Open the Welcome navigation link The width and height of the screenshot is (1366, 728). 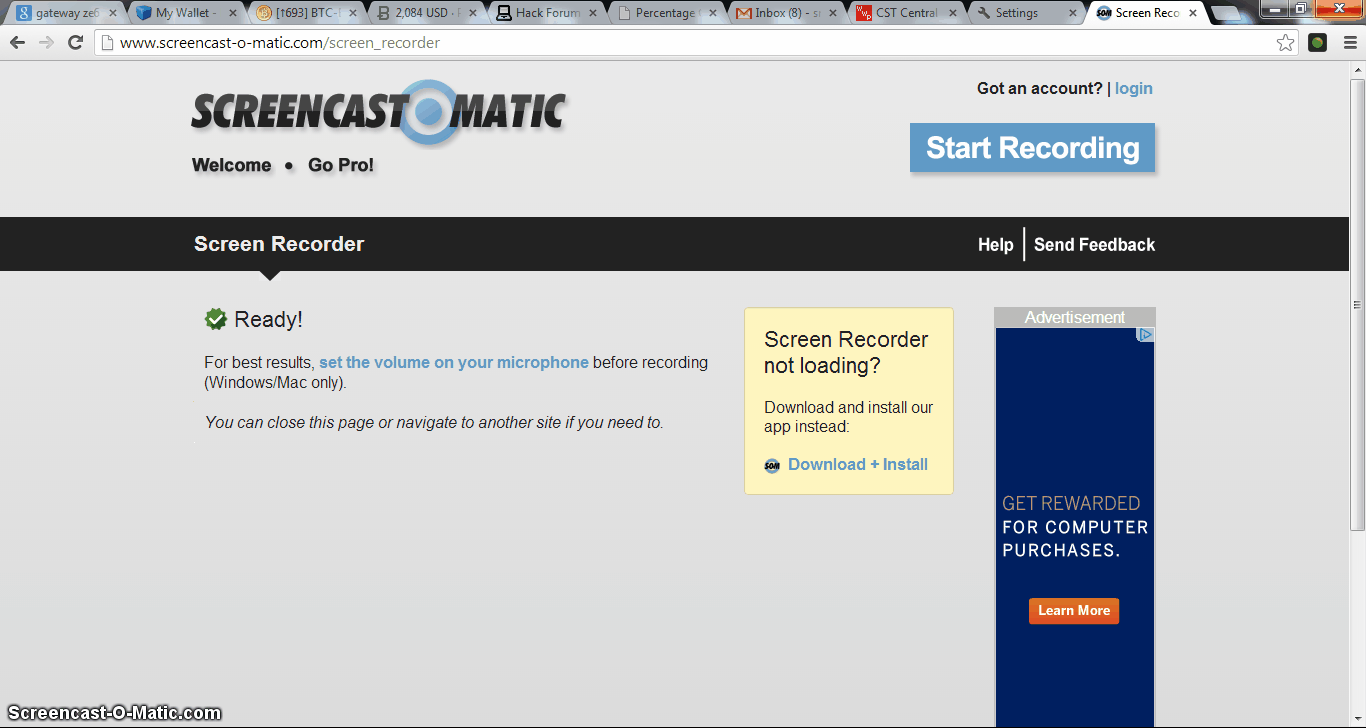pyautogui.click(x=231, y=165)
